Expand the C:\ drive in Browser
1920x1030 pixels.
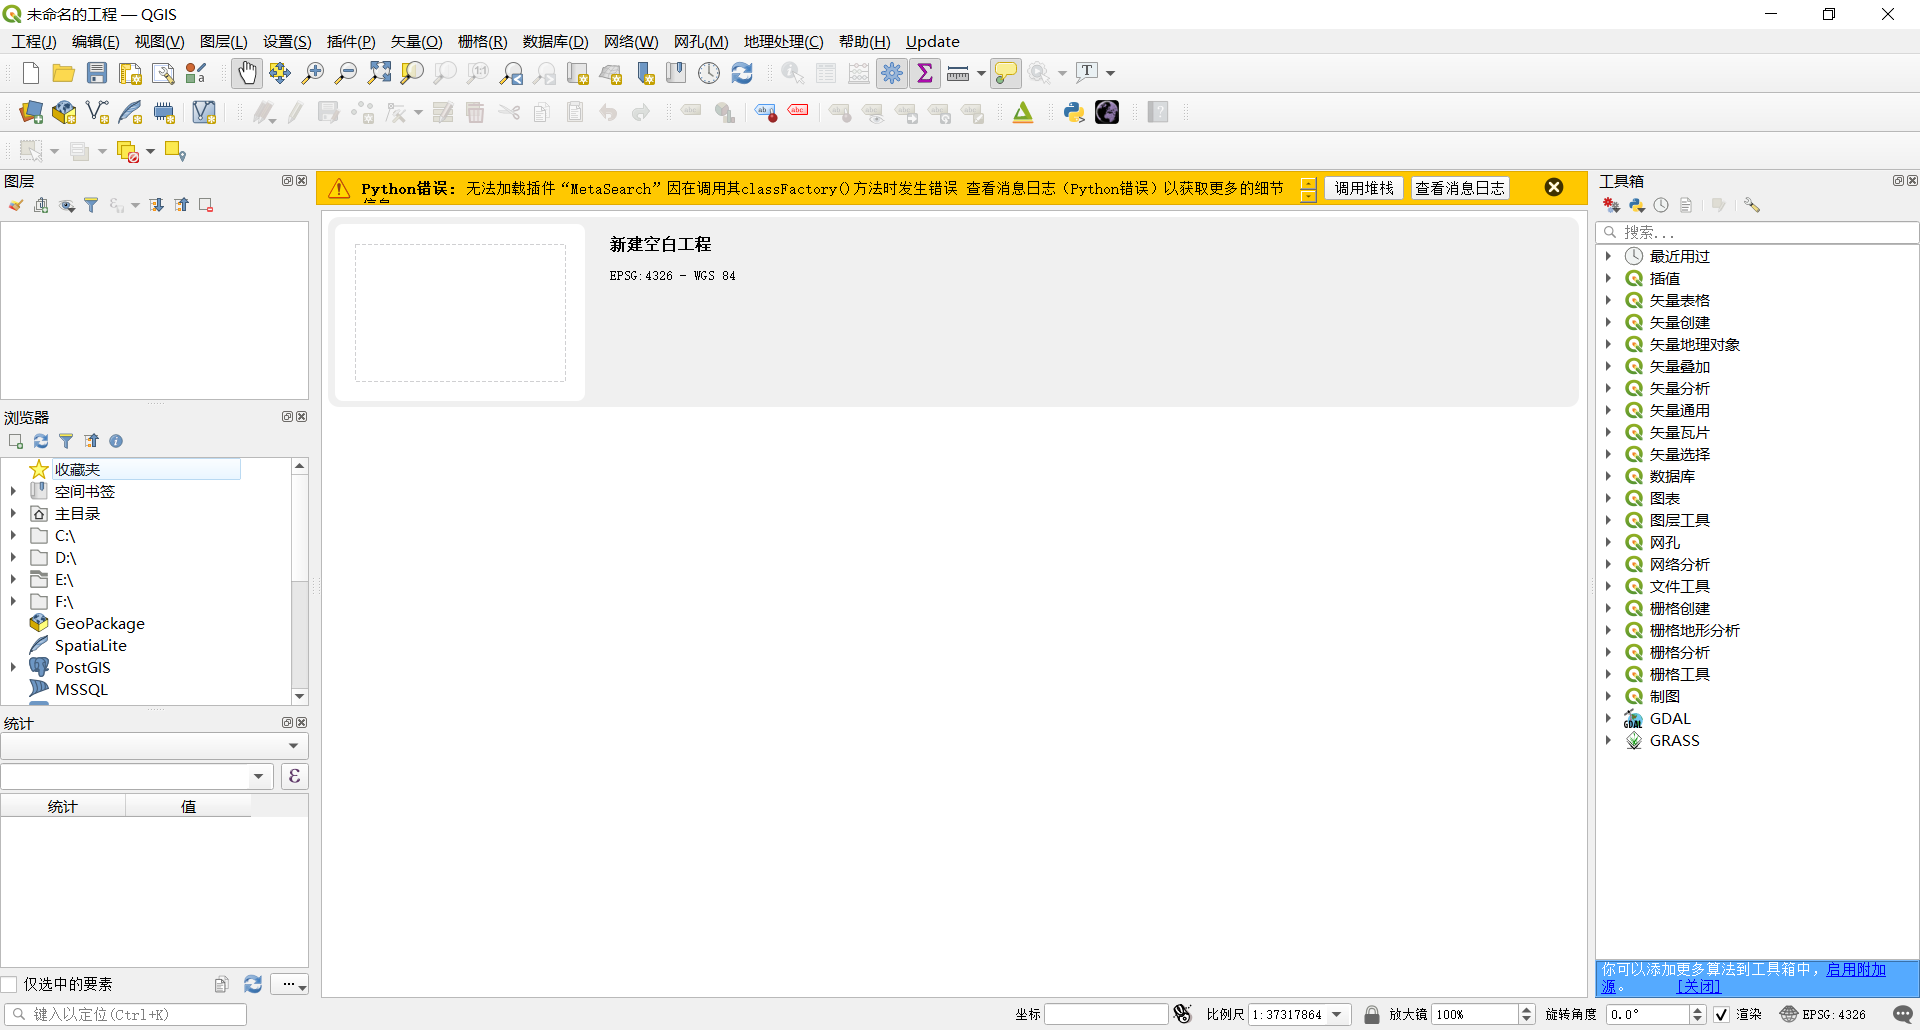13,536
